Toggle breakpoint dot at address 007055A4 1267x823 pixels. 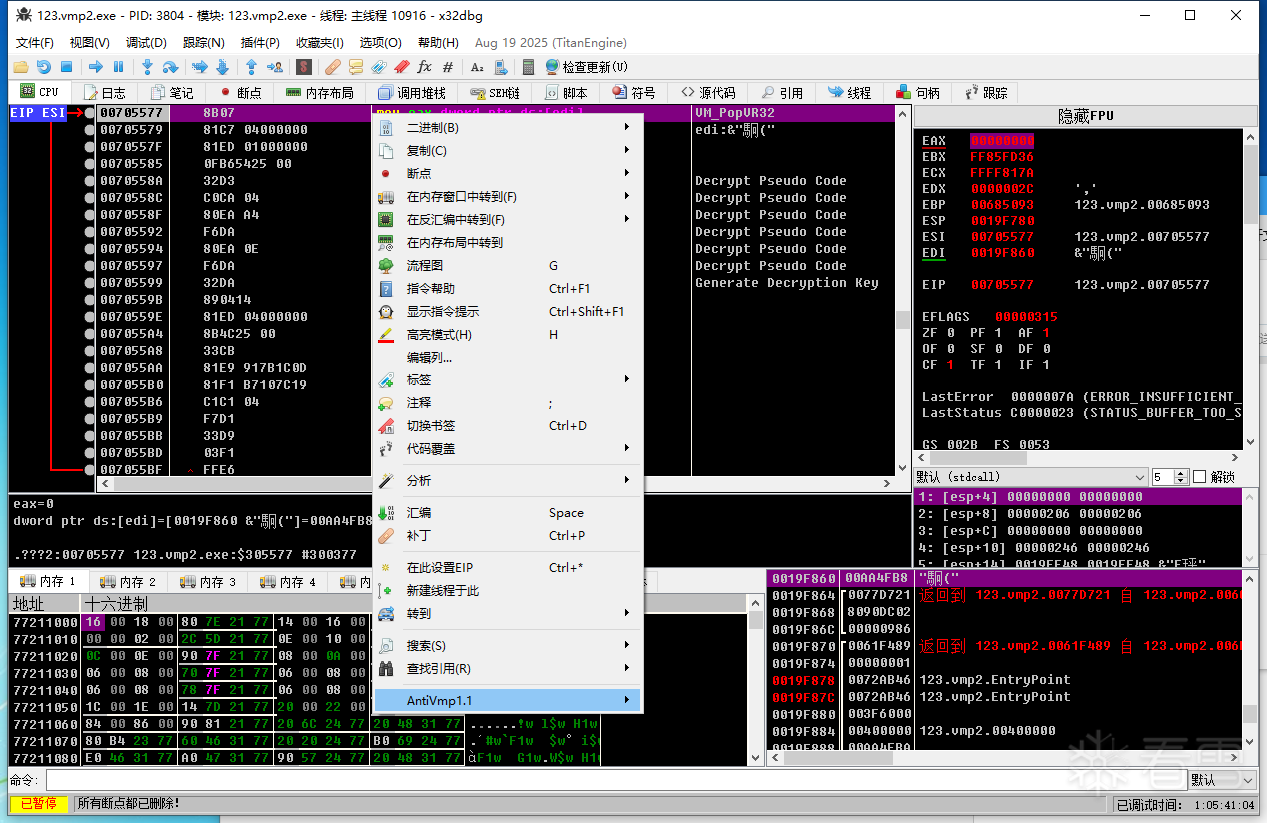pos(90,334)
